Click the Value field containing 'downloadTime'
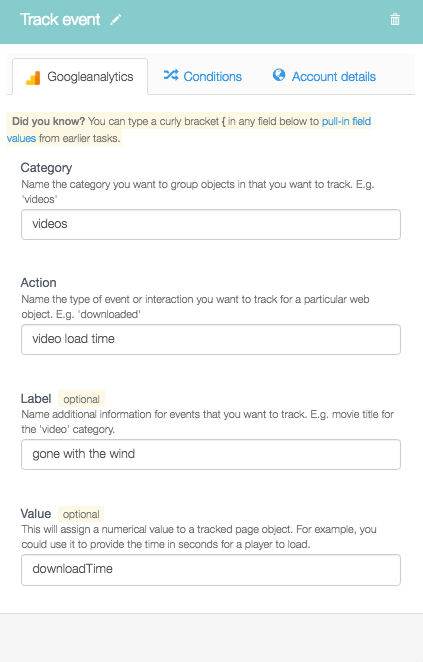 (211, 570)
